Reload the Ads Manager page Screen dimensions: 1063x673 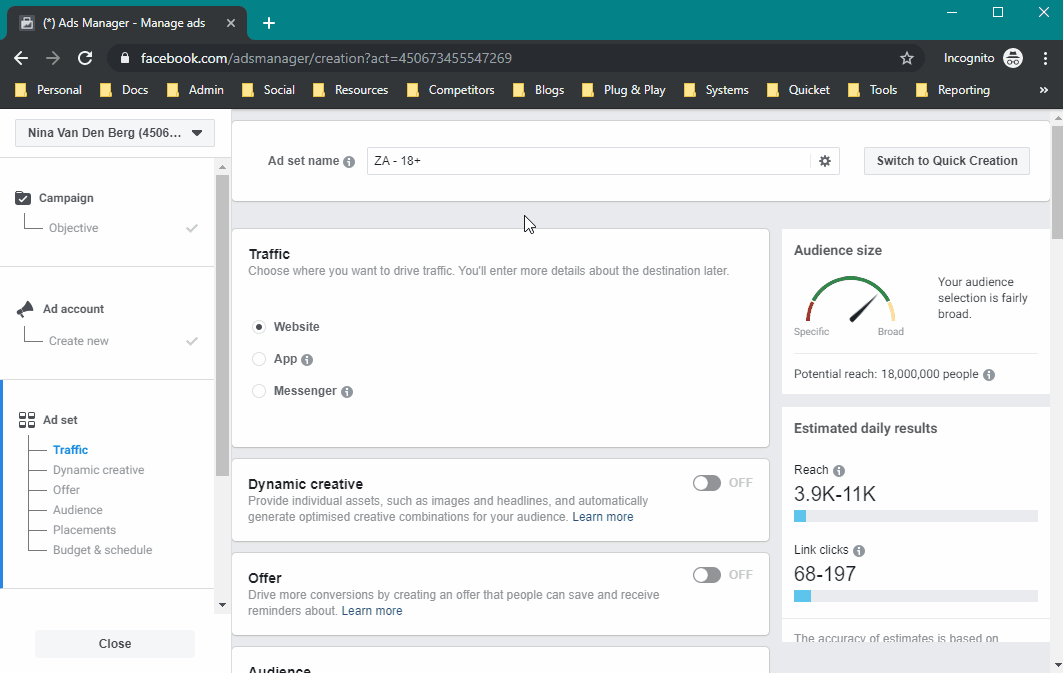85,58
